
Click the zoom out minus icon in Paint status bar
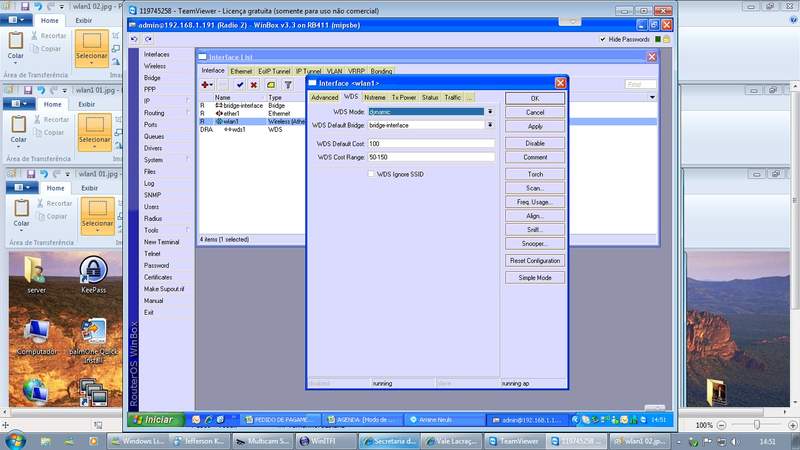pyautogui.click(x=721, y=425)
